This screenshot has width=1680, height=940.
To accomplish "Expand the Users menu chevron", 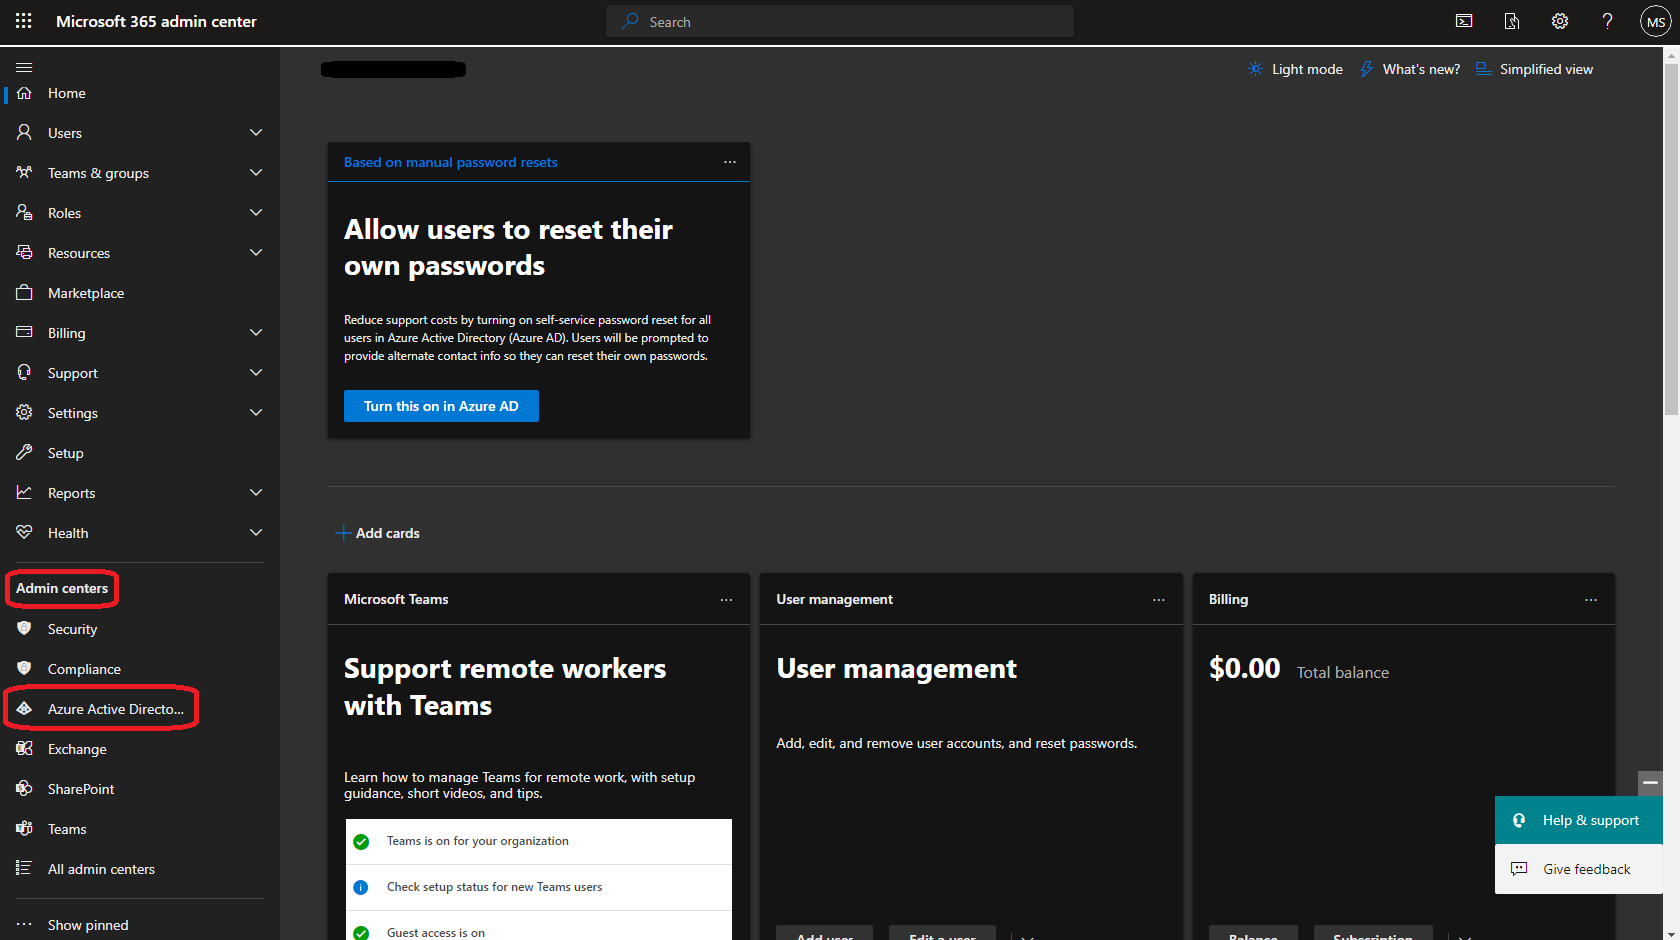I will pos(256,133).
